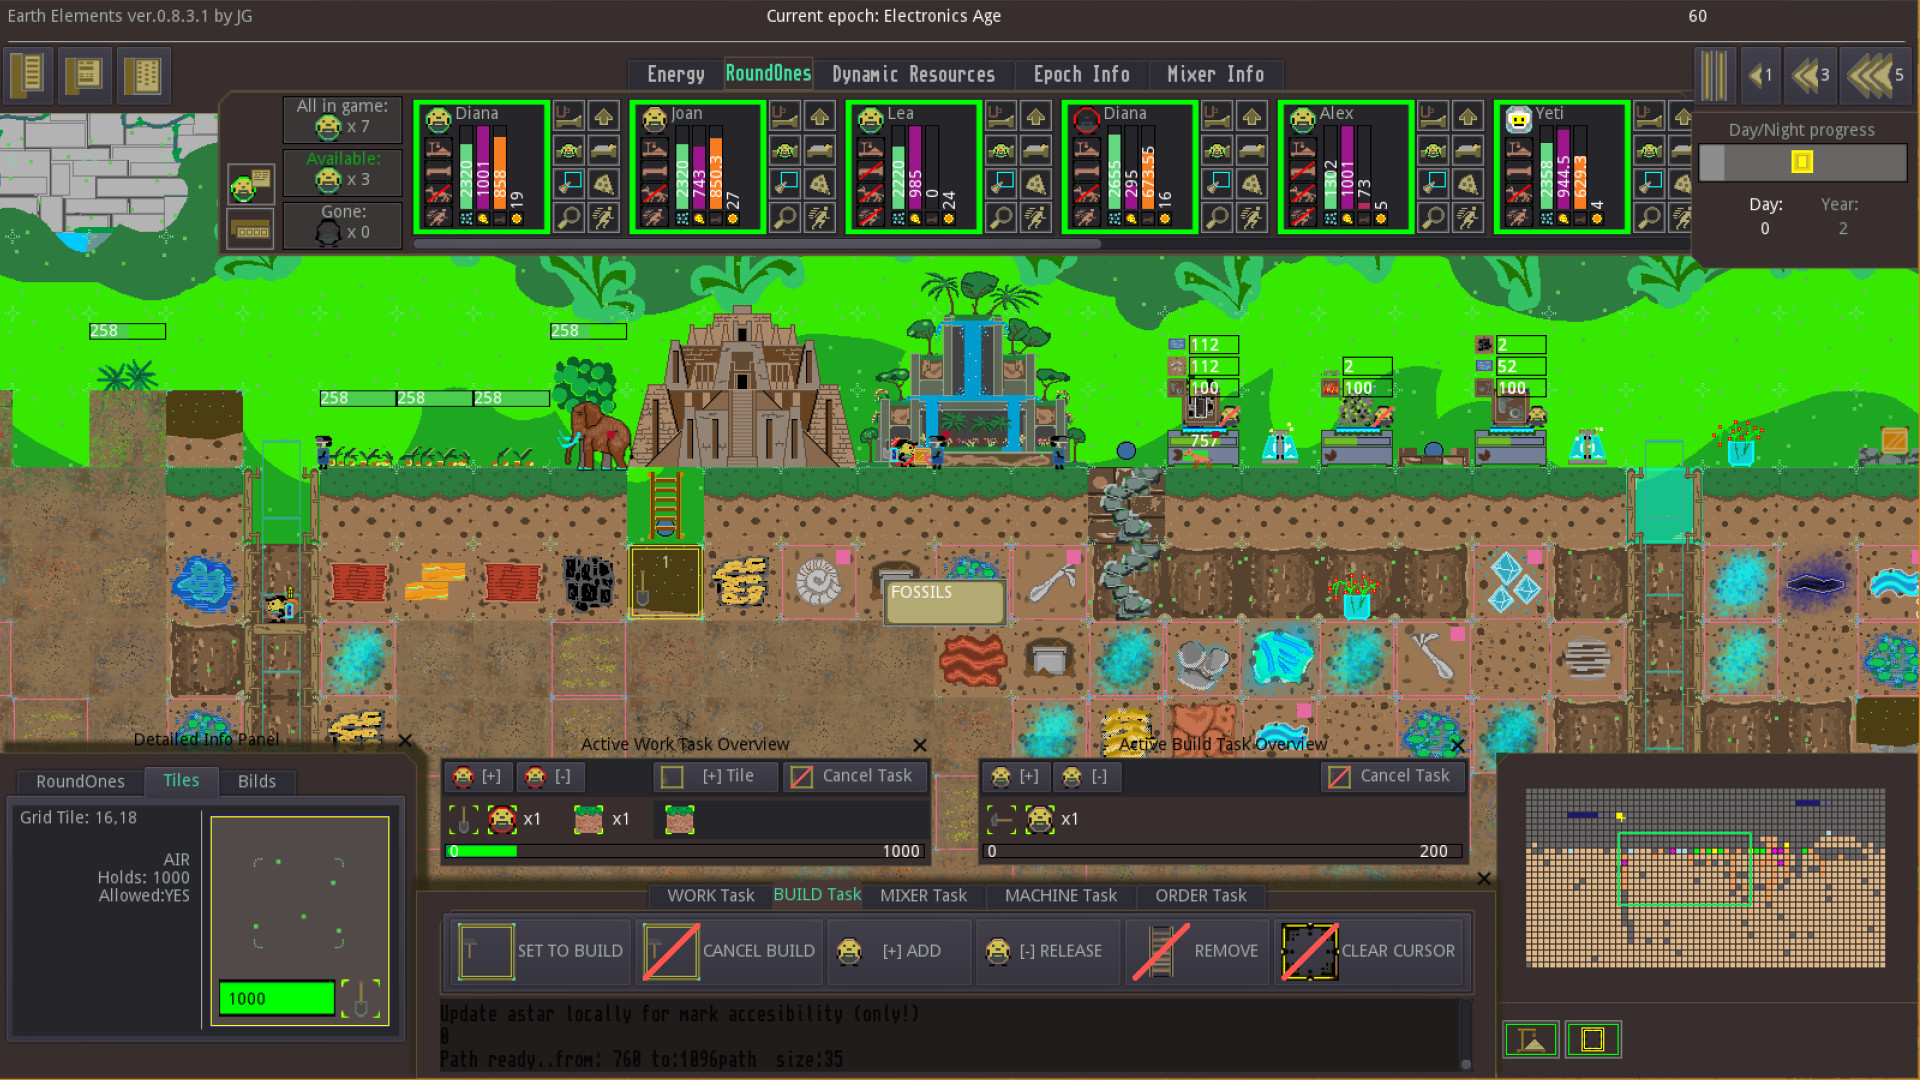The width and height of the screenshot is (1920, 1080).
Task: Click speed 3 arrows button
Action: 1811,75
